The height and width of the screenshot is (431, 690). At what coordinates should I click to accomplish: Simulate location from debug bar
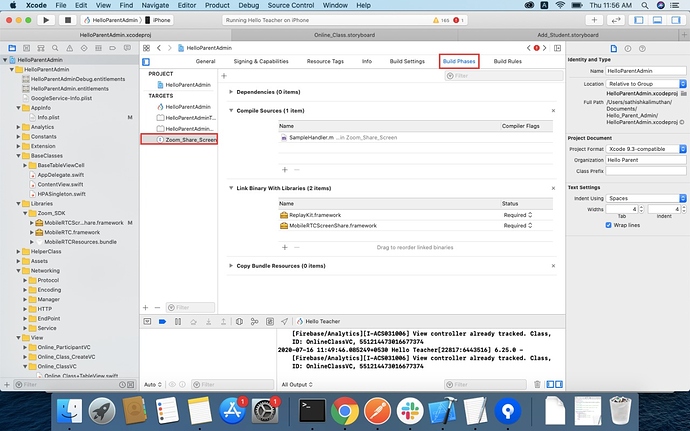pyautogui.click(x=285, y=321)
